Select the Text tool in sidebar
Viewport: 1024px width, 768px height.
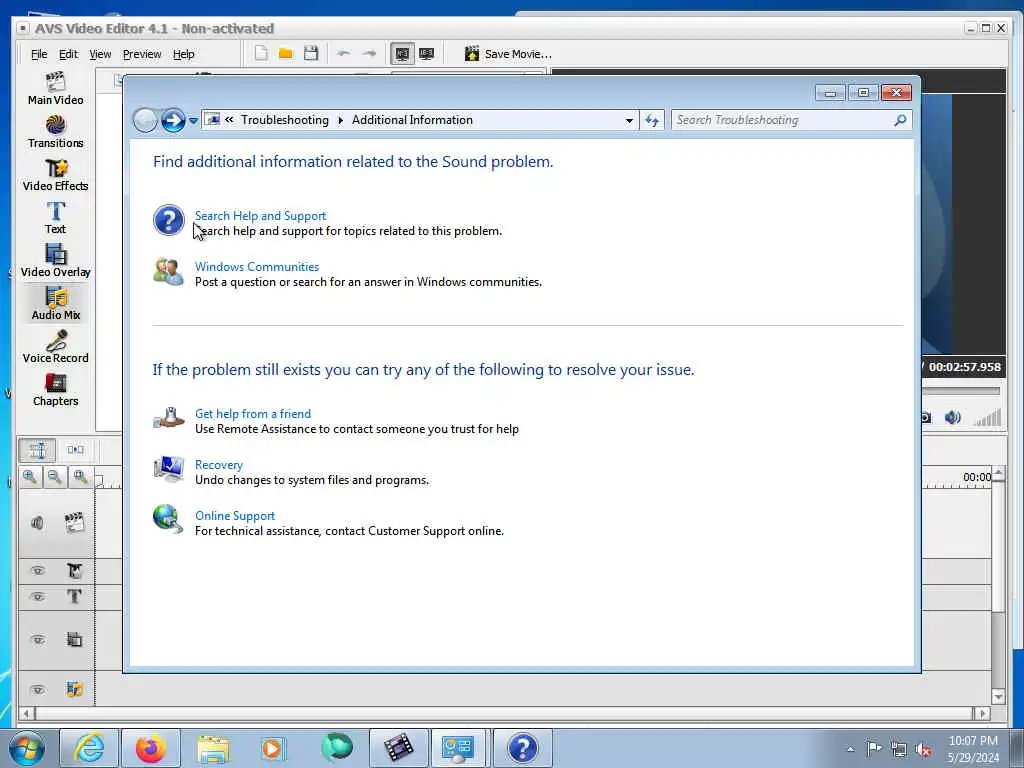(x=56, y=217)
